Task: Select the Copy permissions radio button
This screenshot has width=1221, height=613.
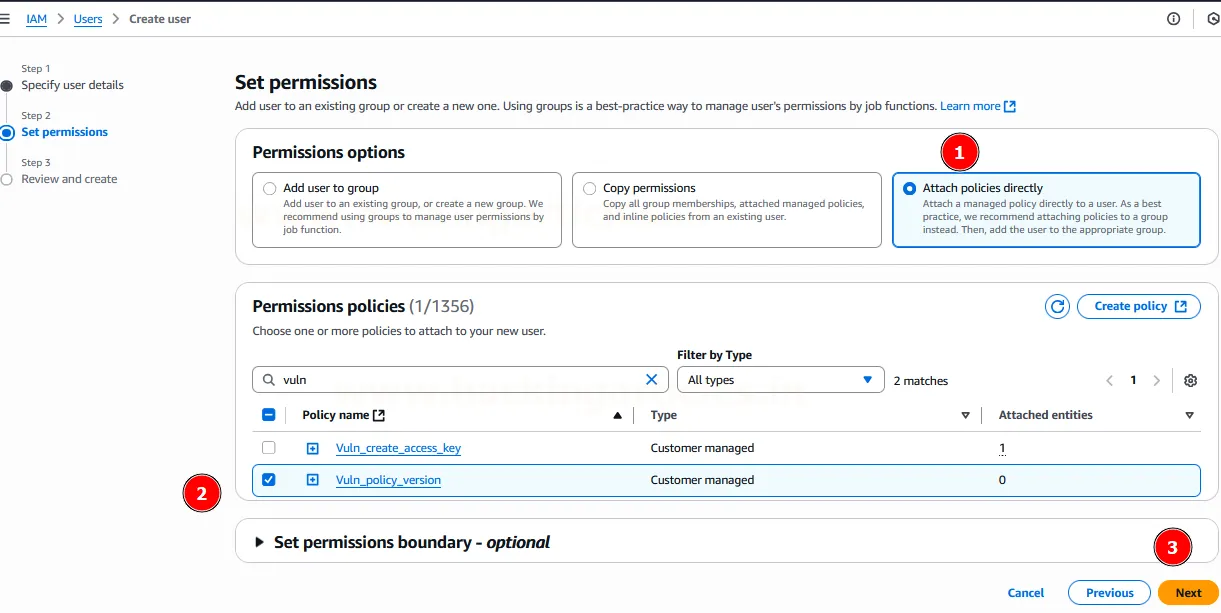Action: click(x=589, y=188)
